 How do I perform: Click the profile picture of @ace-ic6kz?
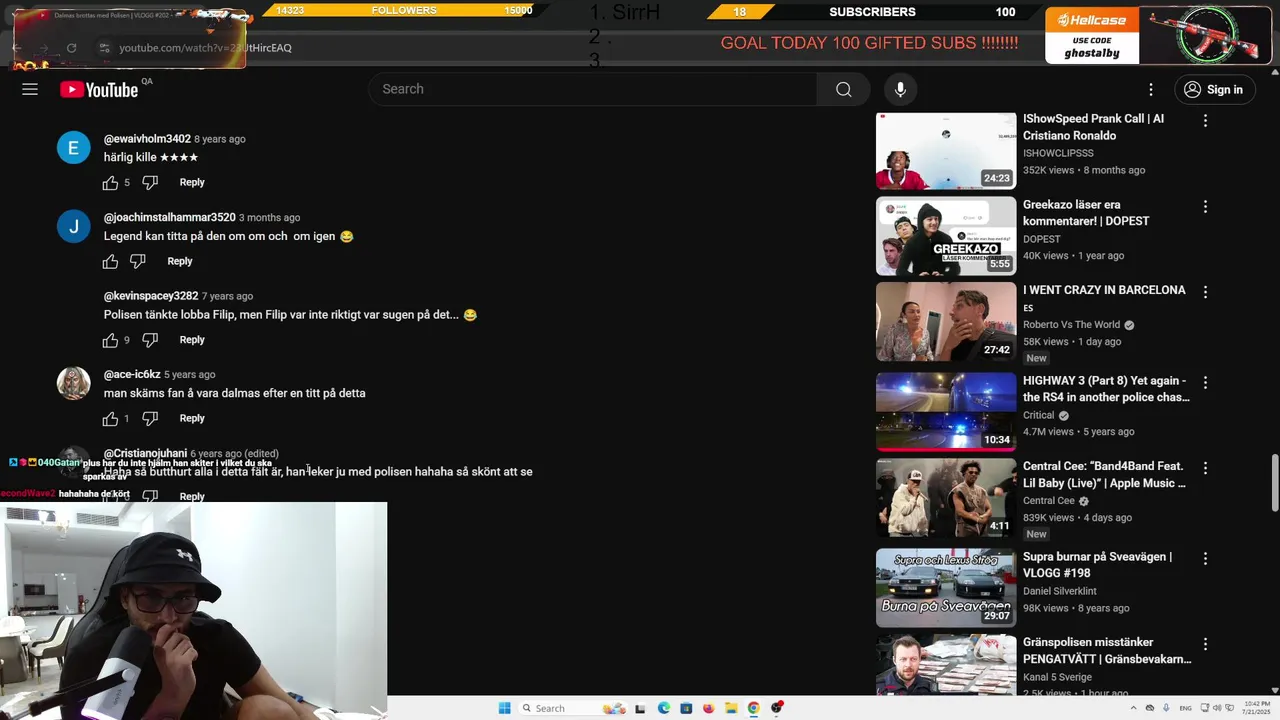[x=73, y=384]
